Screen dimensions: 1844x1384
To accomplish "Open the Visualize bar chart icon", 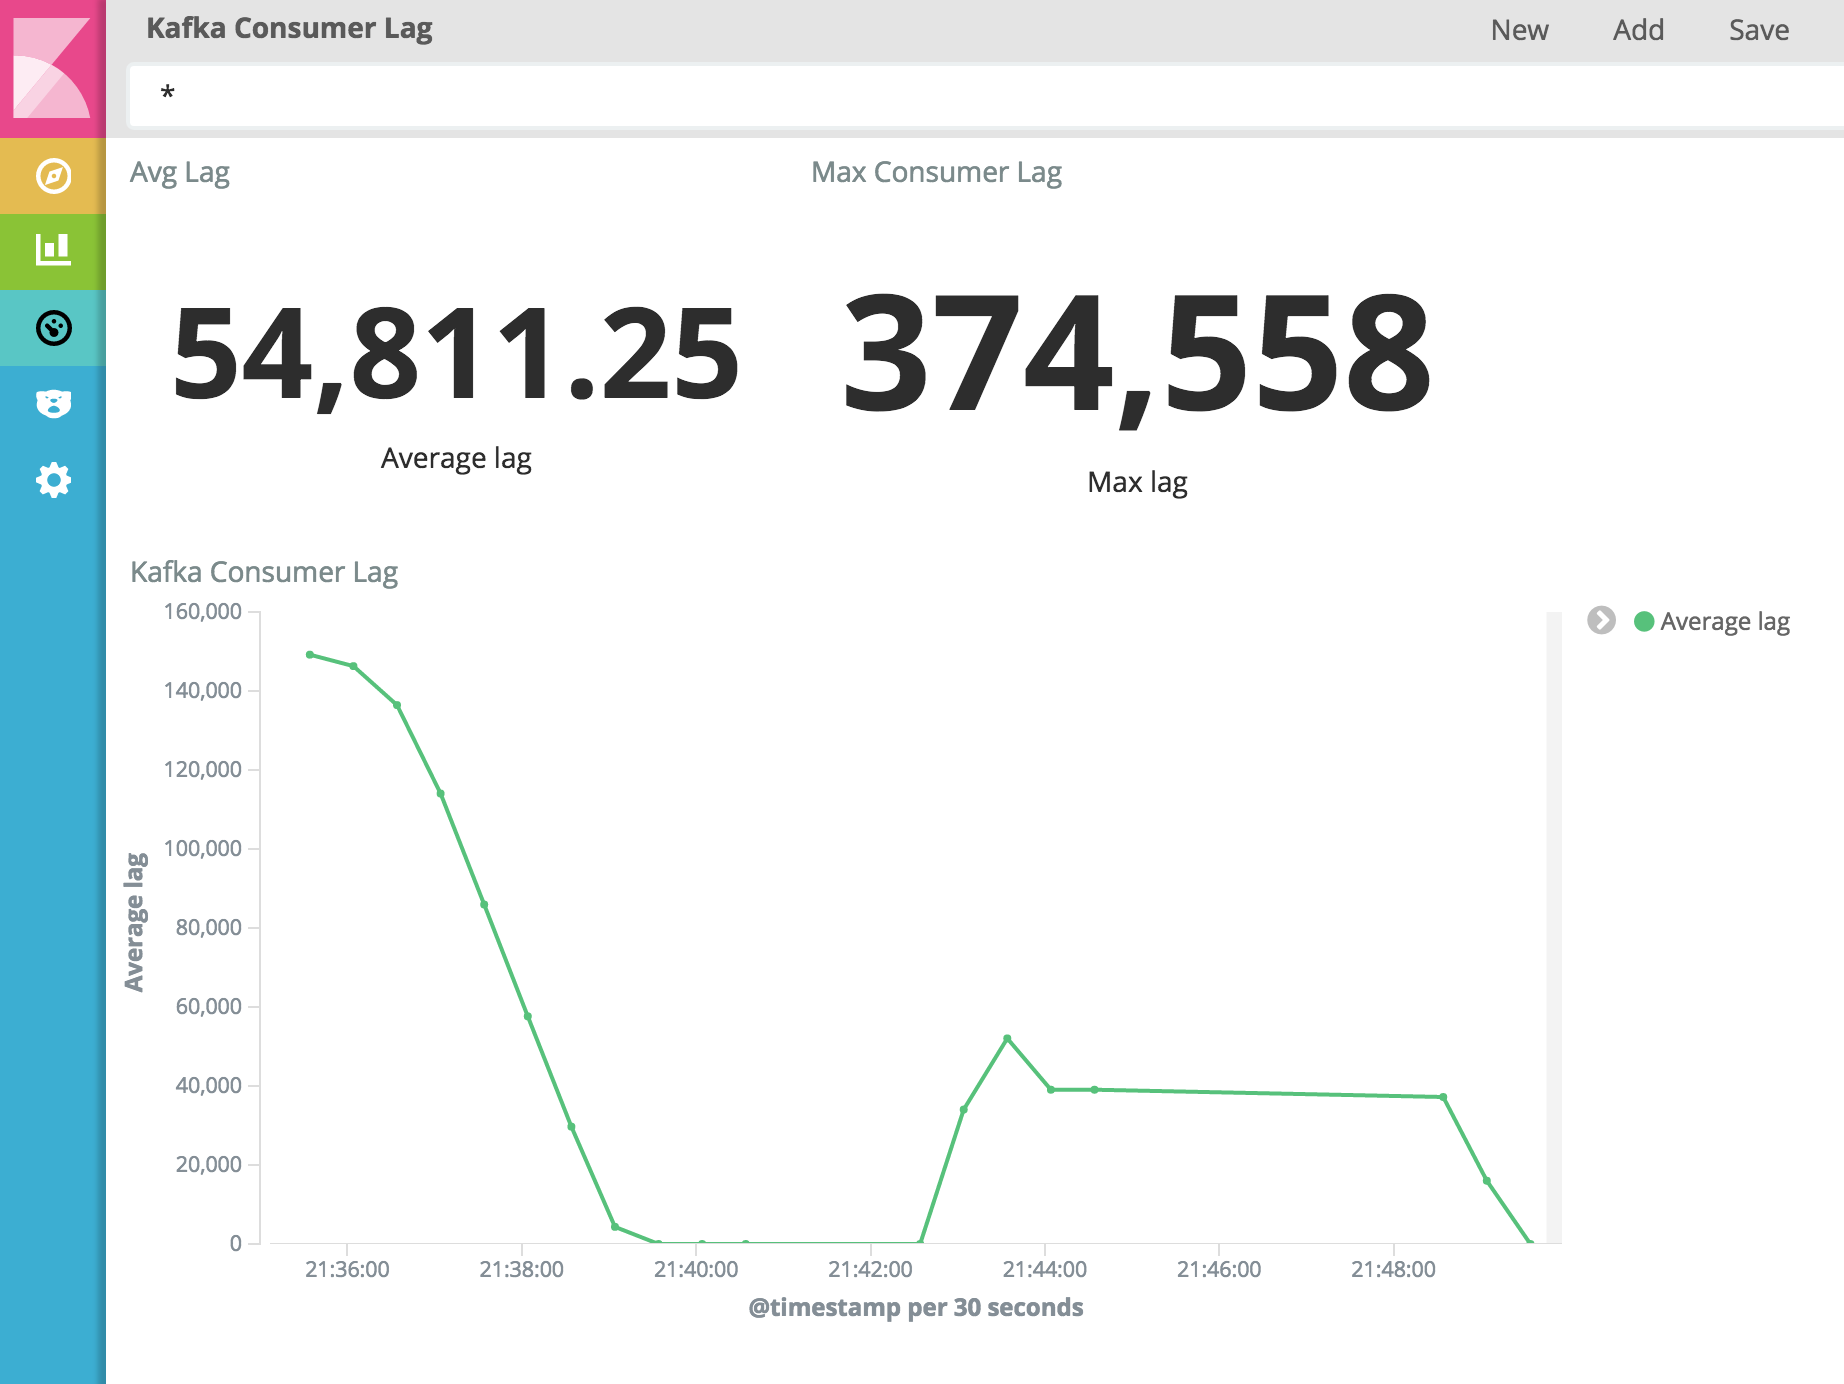I will click(x=53, y=250).
